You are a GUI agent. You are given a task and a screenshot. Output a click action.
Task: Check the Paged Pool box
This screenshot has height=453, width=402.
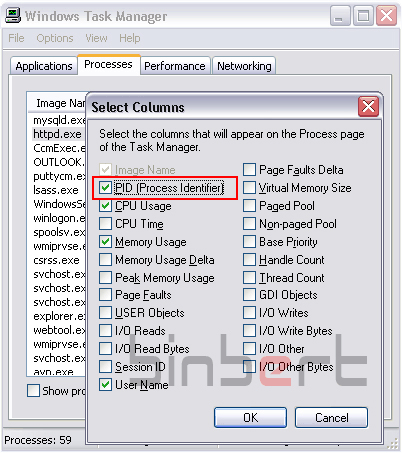249,206
